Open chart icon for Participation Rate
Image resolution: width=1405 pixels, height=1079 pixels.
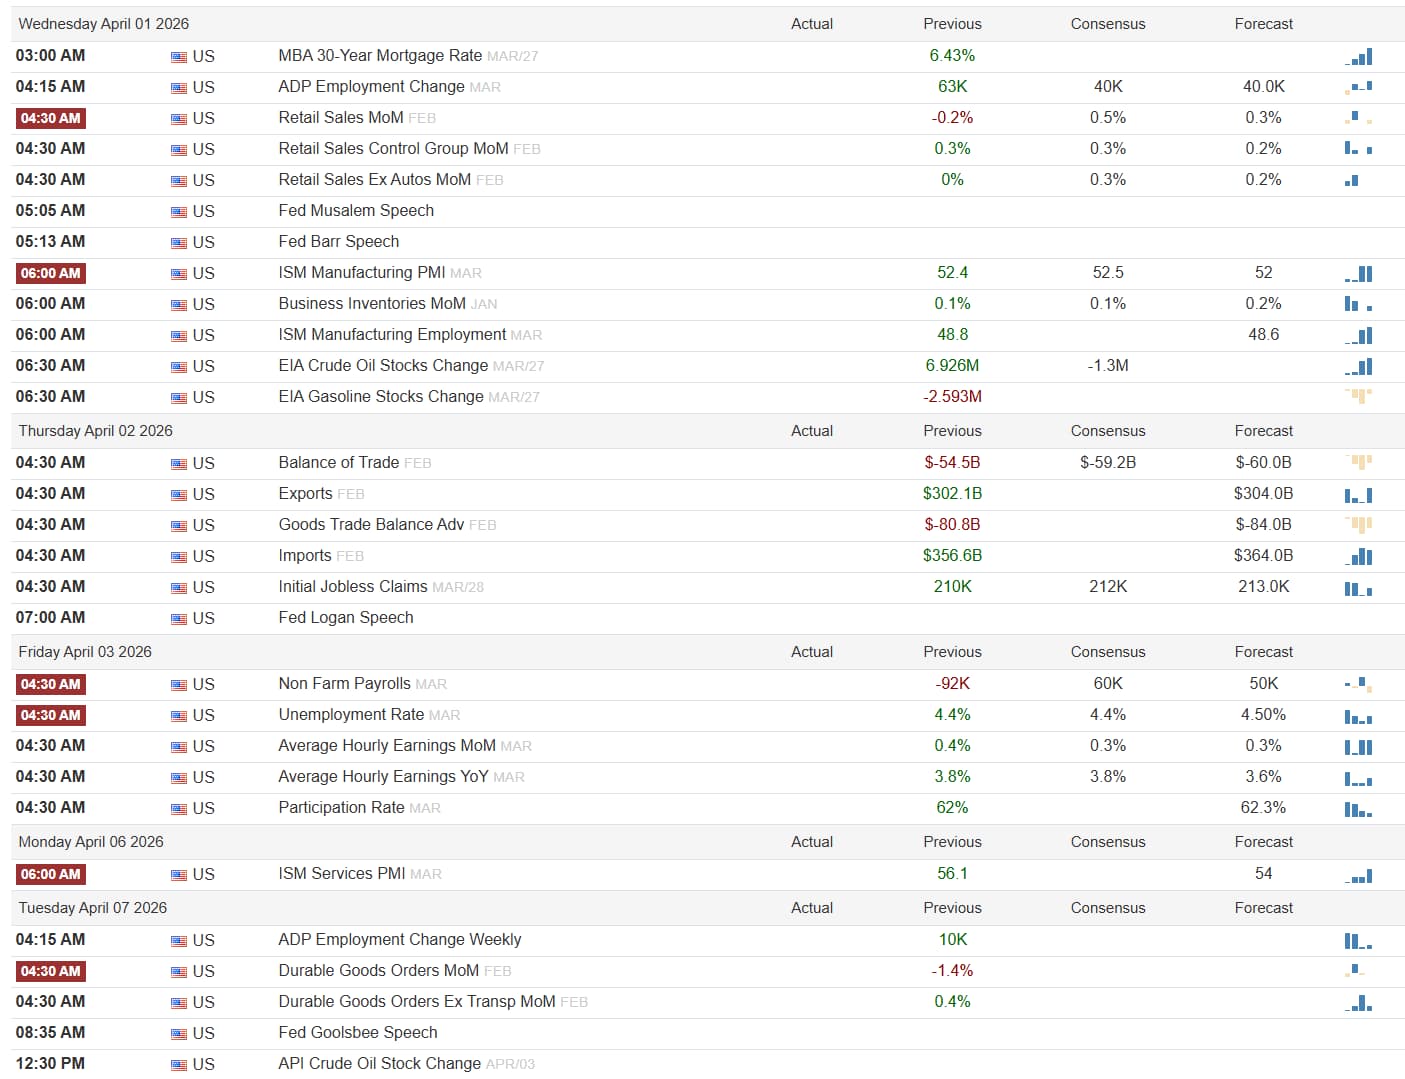click(x=1359, y=808)
